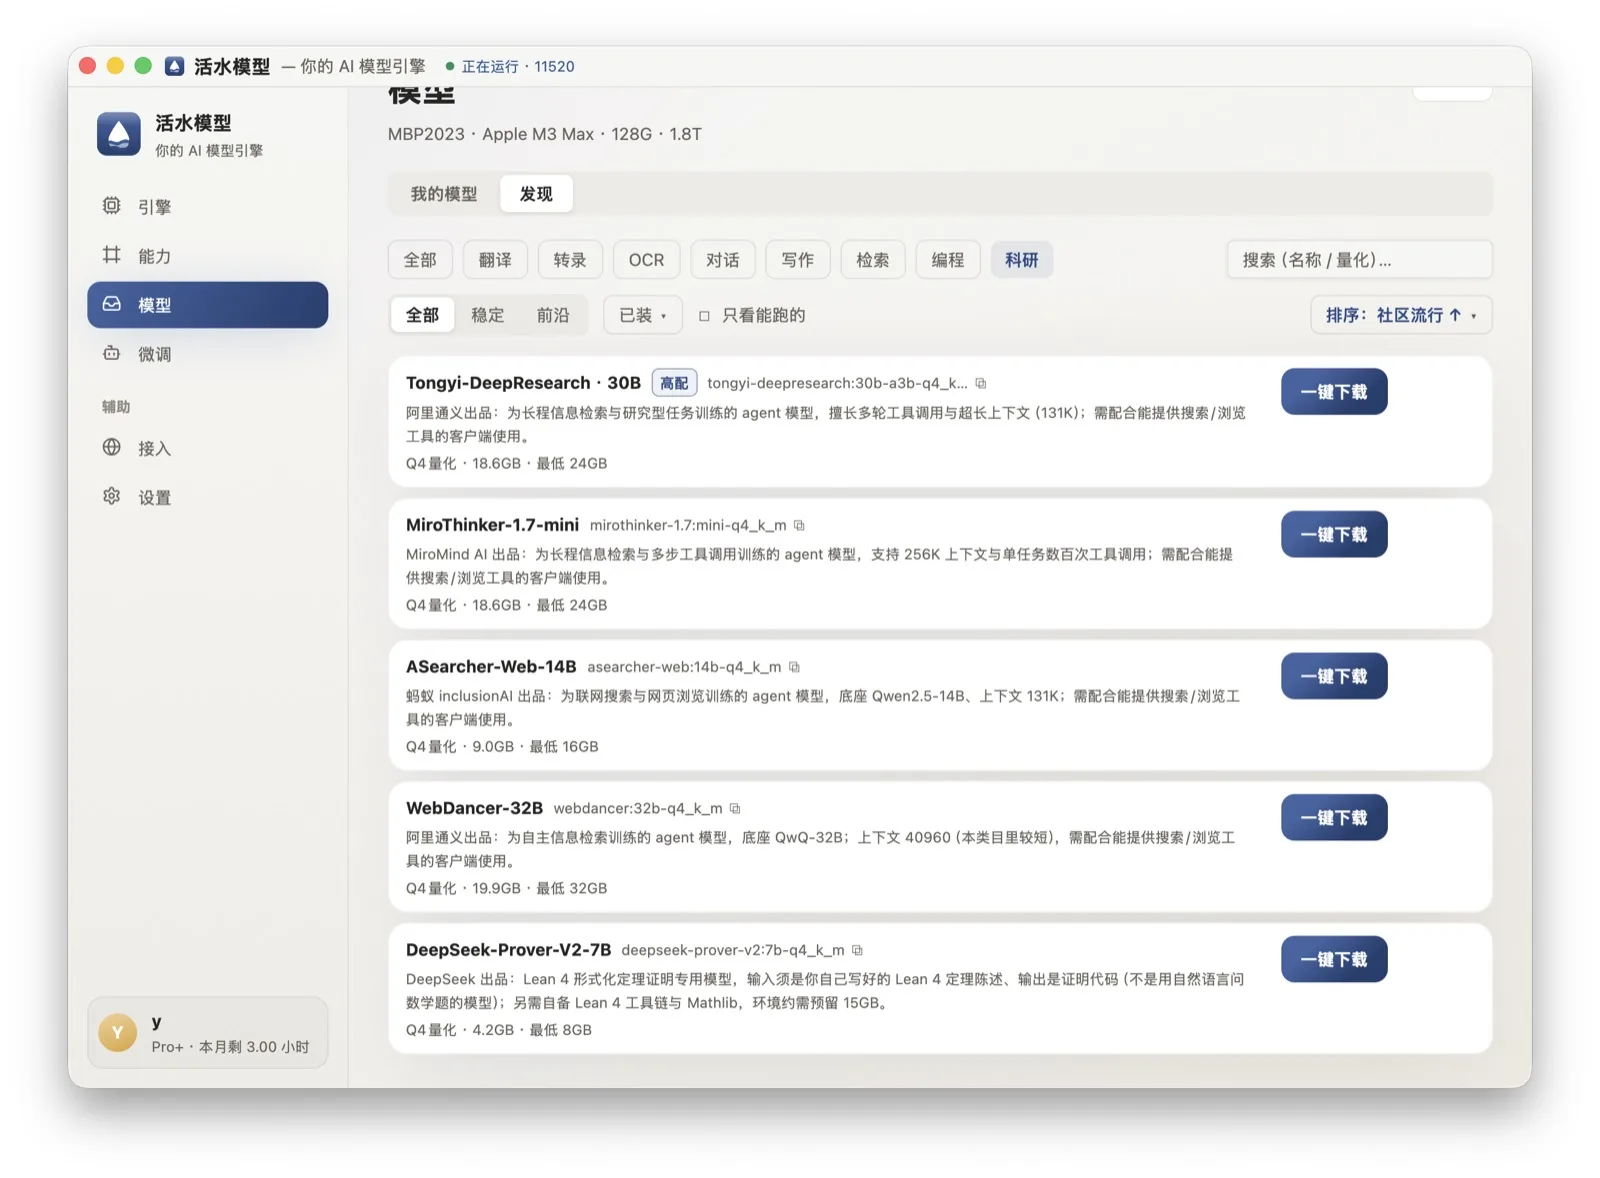Image resolution: width=1600 pixels, height=1178 pixels.
Task: Download ASearcher-Web-14B with 一键下载
Action: pos(1334,676)
